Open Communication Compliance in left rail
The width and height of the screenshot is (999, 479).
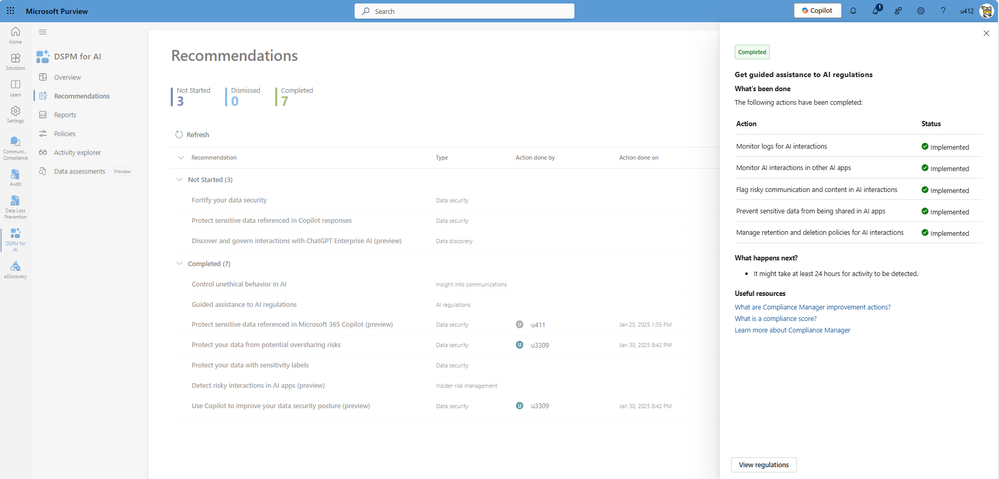point(15,148)
